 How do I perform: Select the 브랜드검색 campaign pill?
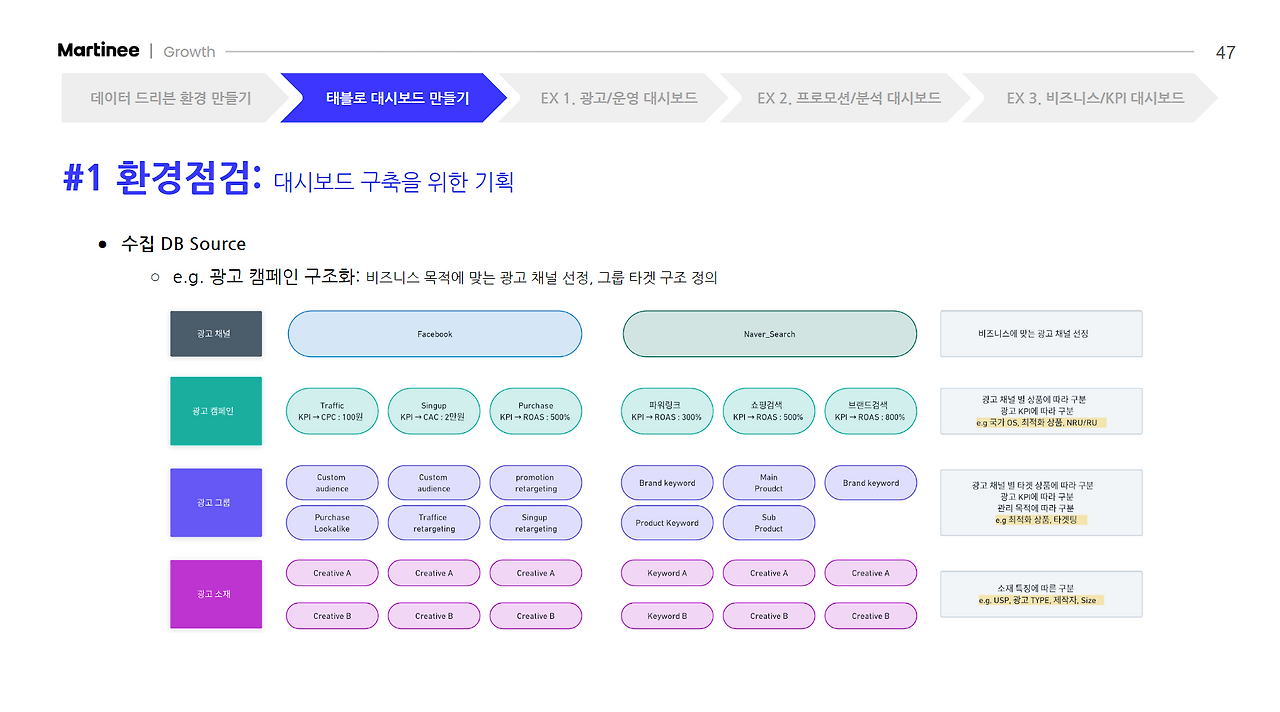870,411
